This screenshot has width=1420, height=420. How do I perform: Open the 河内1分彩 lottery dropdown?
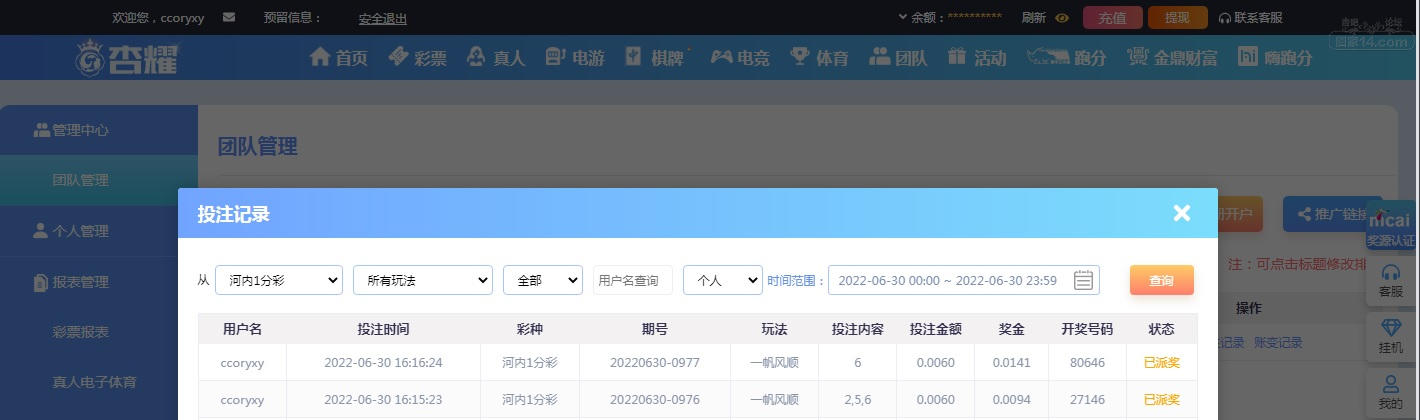[x=279, y=280]
